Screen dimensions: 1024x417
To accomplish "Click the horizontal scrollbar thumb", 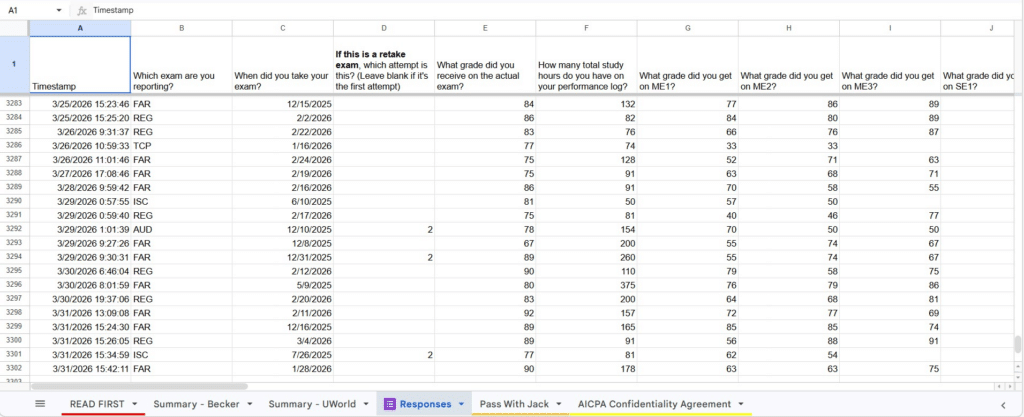I will [138, 386].
